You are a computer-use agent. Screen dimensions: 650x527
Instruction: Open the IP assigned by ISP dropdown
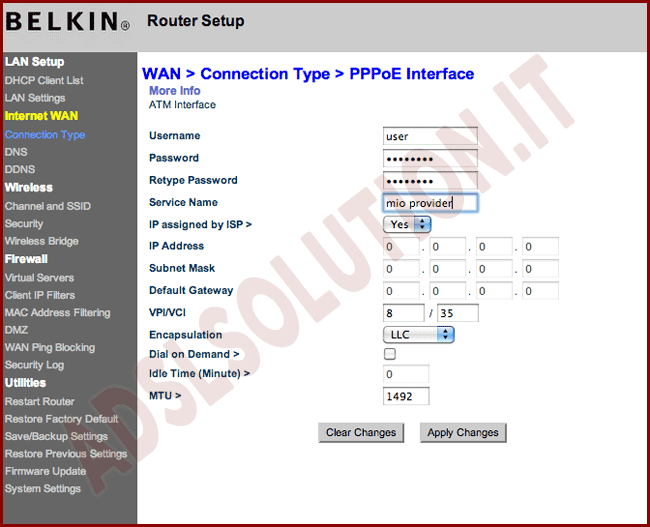click(x=407, y=224)
